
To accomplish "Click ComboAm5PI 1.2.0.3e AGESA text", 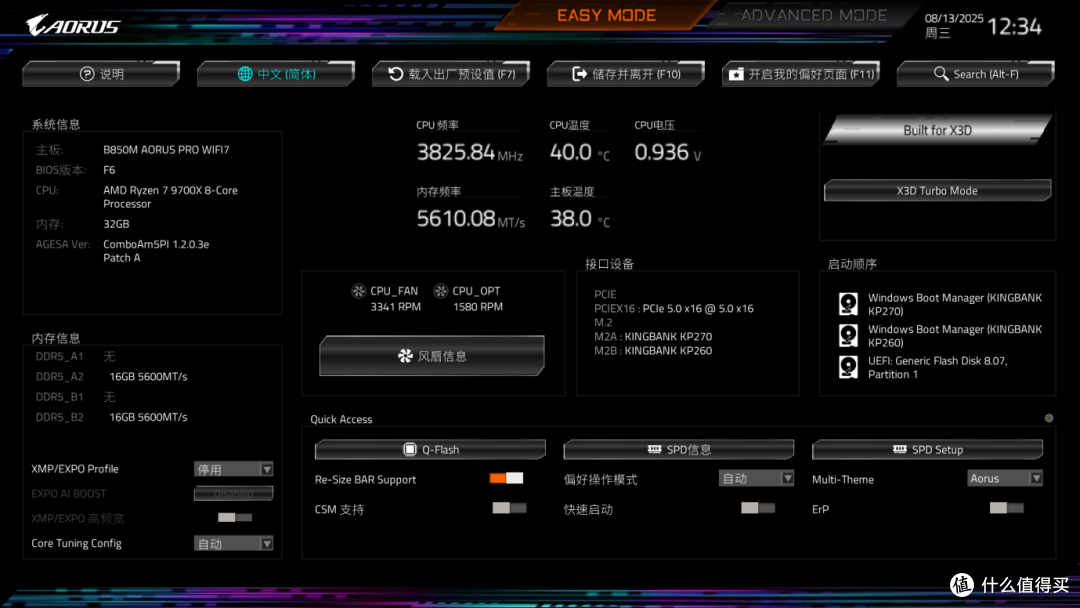I will (x=156, y=251).
